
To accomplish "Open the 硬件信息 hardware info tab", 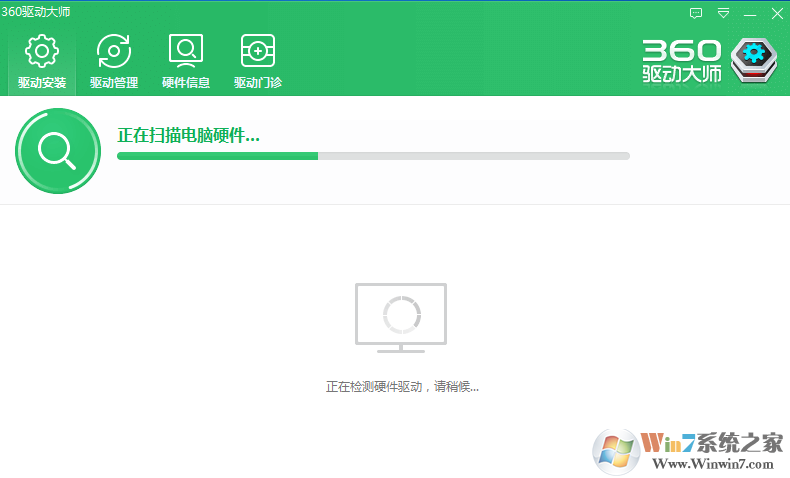I will [x=186, y=62].
